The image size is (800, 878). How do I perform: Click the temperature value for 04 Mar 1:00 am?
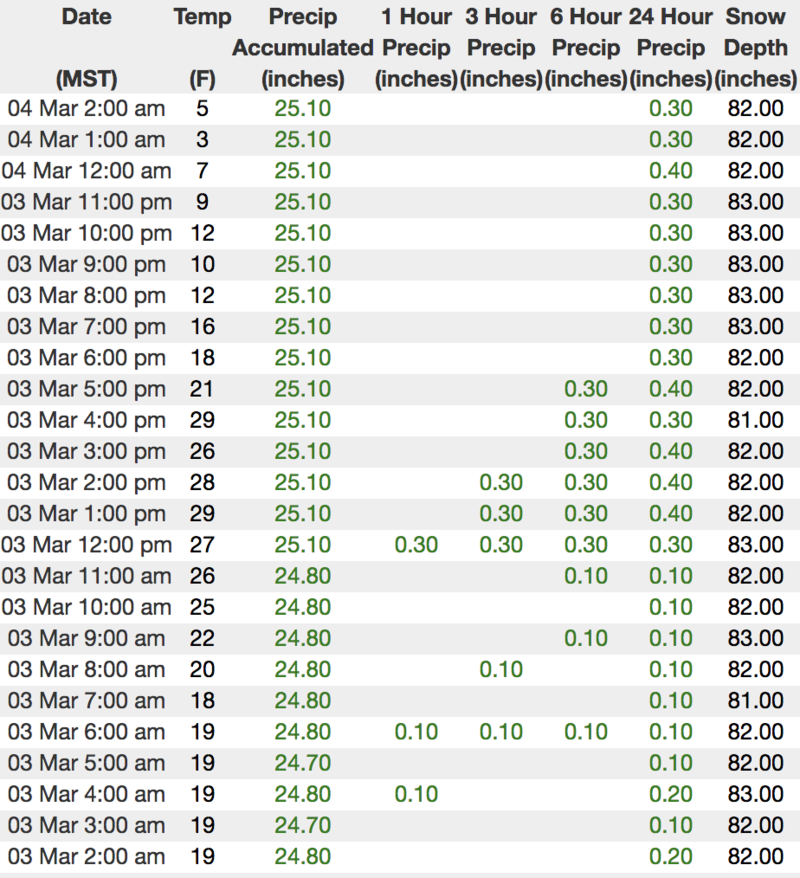[x=202, y=140]
